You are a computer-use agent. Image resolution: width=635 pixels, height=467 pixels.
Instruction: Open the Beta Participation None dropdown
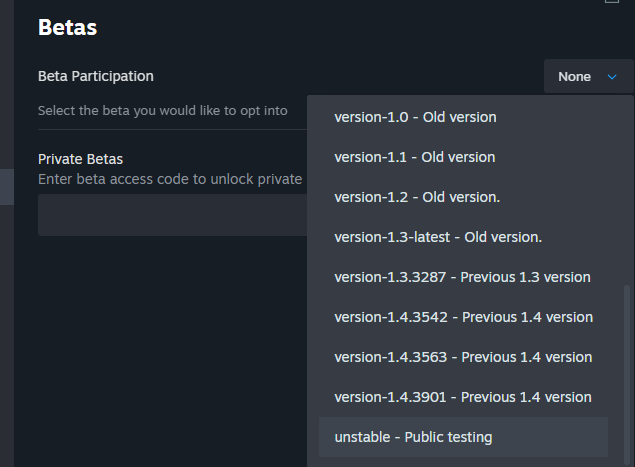point(588,76)
